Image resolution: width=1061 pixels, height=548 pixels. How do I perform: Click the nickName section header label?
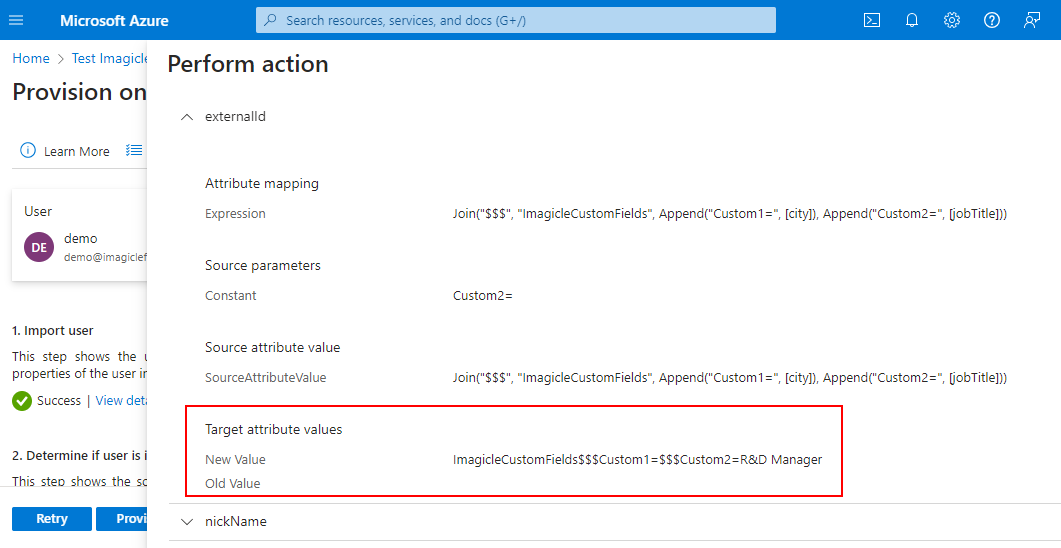(235, 521)
